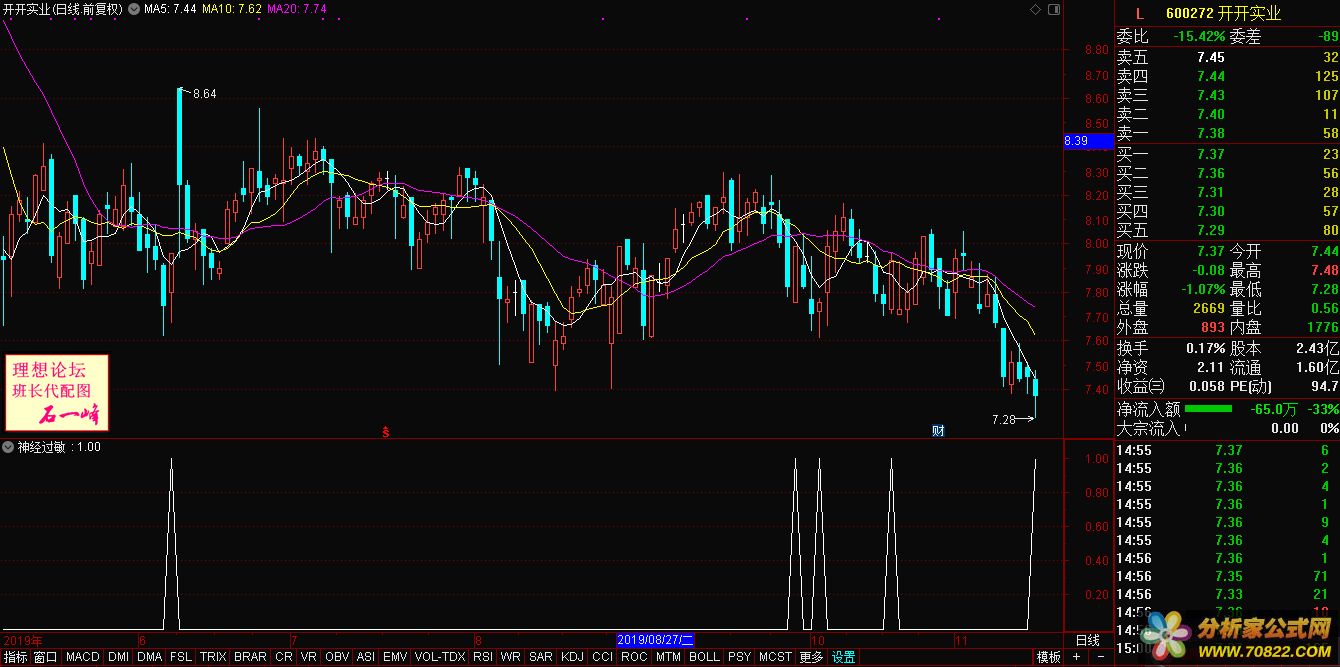Switch to WR indicator tab
The height and width of the screenshot is (667, 1340).
click(x=510, y=657)
